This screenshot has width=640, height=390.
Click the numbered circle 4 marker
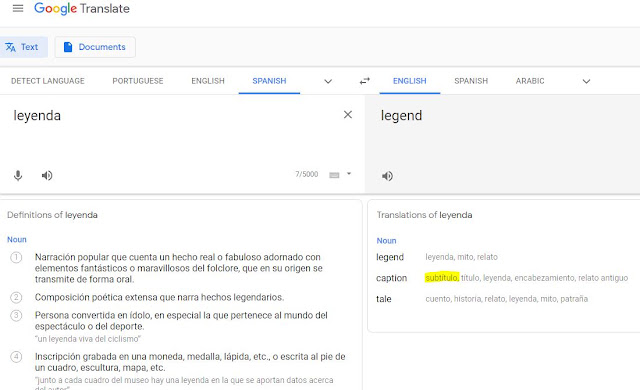click(x=16, y=357)
